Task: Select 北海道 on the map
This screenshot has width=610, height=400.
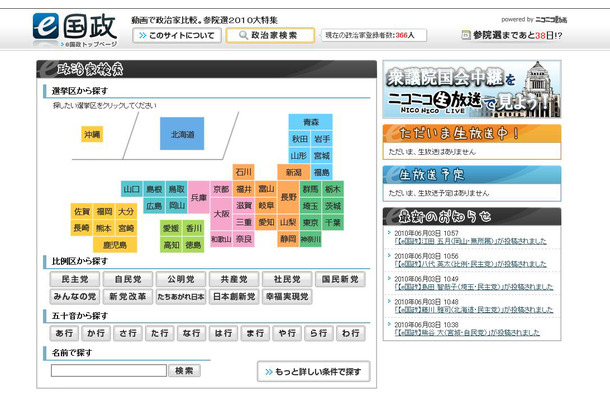Action: 182,134
